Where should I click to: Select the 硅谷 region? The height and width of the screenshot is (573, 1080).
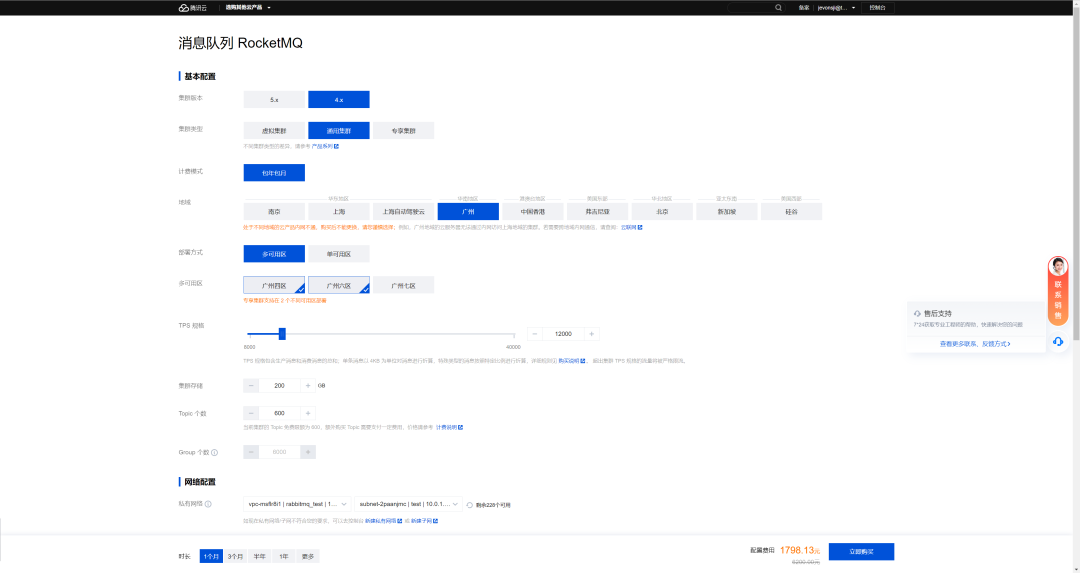coord(791,211)
